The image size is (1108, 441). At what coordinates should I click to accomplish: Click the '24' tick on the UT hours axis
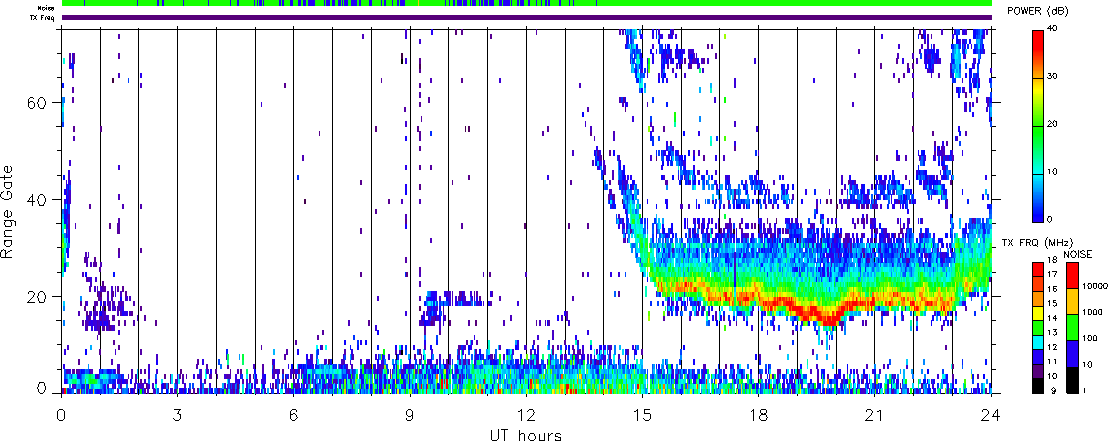point(991,414)
